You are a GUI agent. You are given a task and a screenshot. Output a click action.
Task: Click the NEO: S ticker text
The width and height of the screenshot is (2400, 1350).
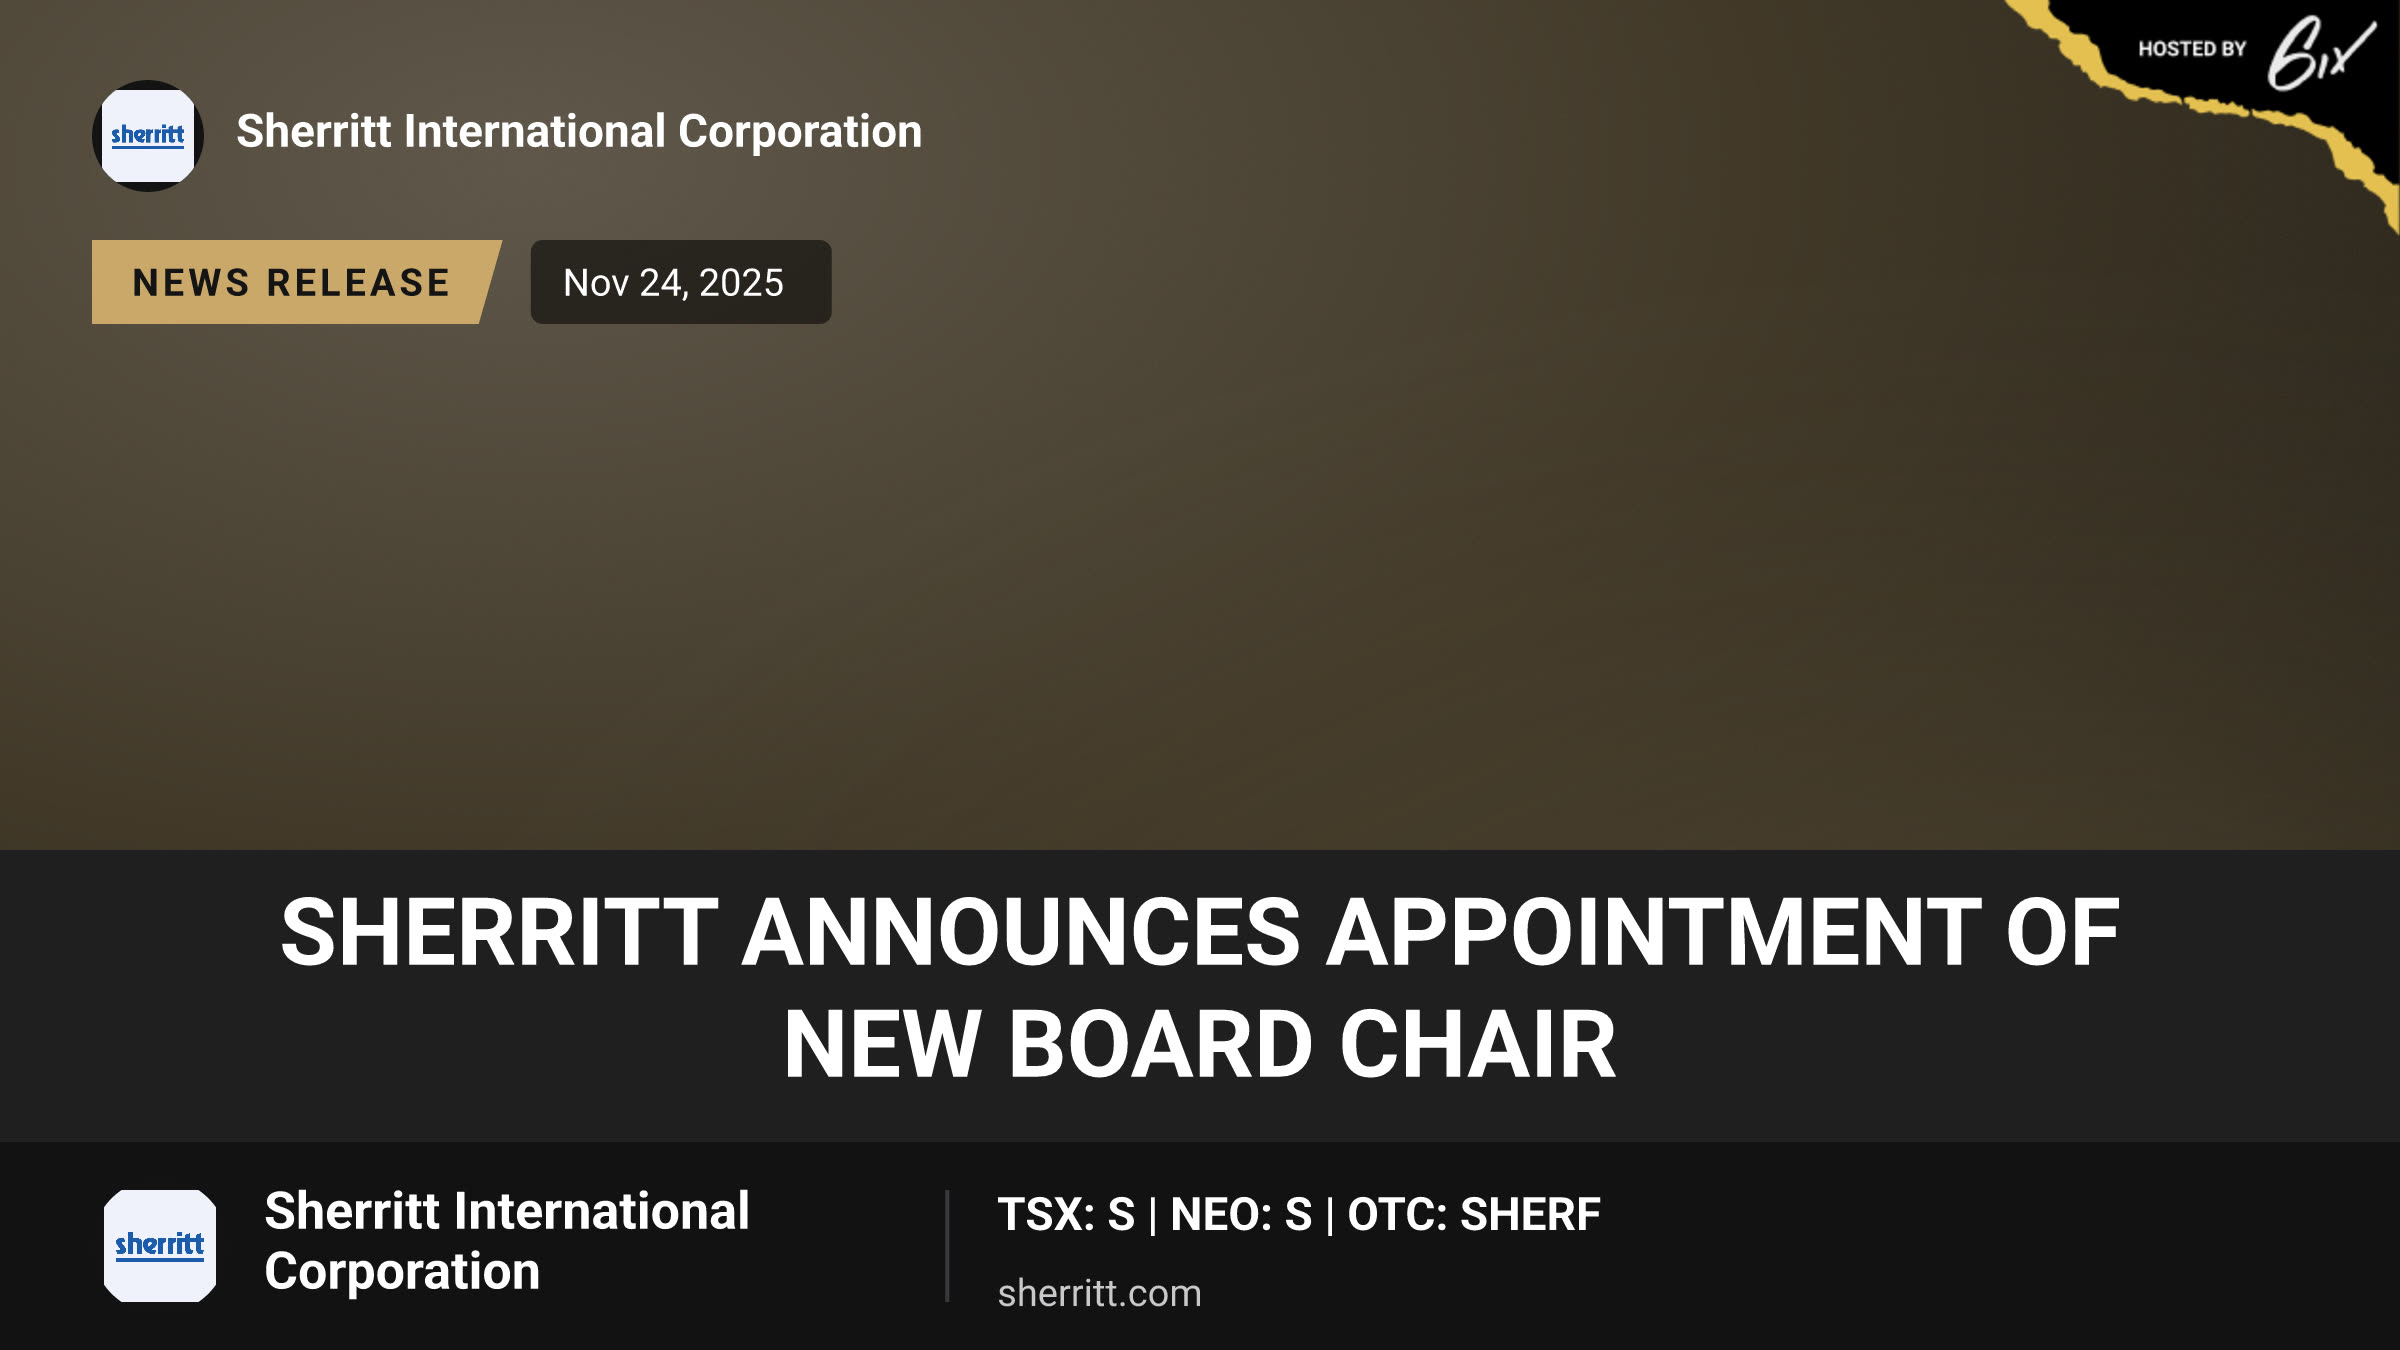tap(1241, 1214)
